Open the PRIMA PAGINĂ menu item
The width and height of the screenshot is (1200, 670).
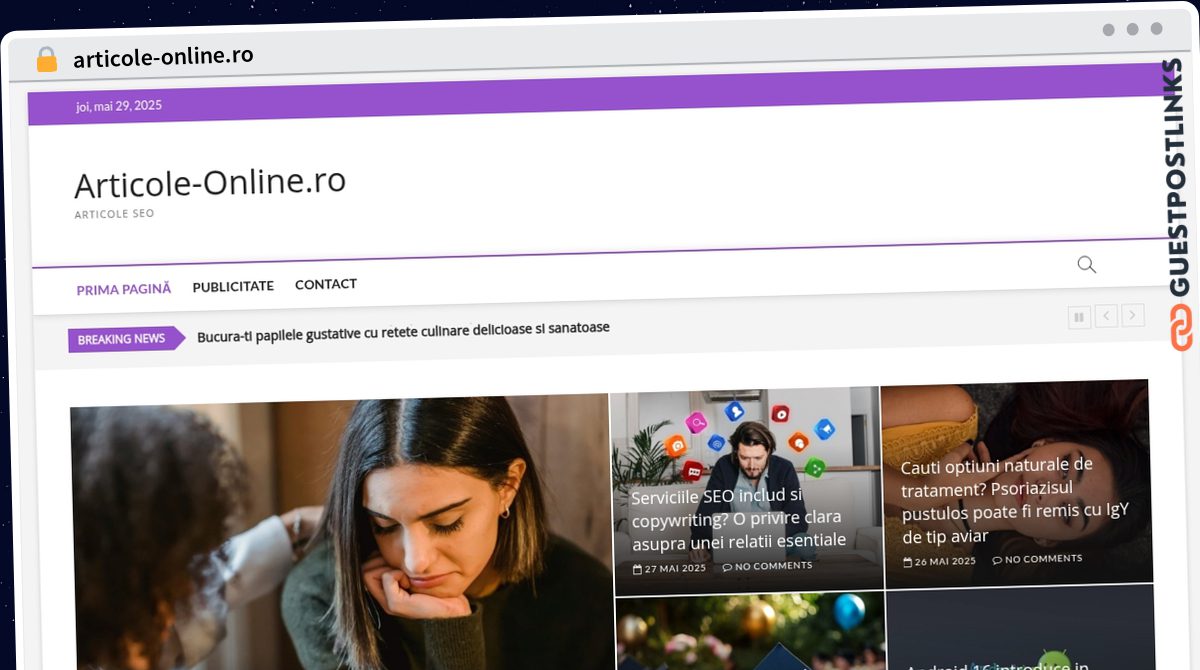[x=123, y=288]
